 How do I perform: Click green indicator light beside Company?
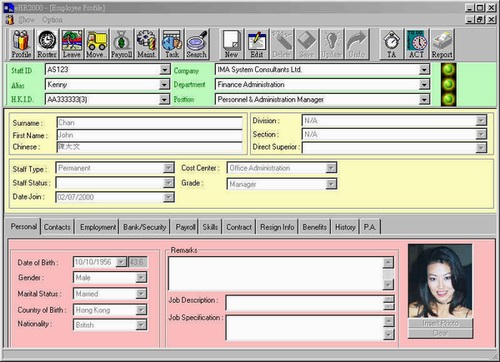click(x=448, y=70)
